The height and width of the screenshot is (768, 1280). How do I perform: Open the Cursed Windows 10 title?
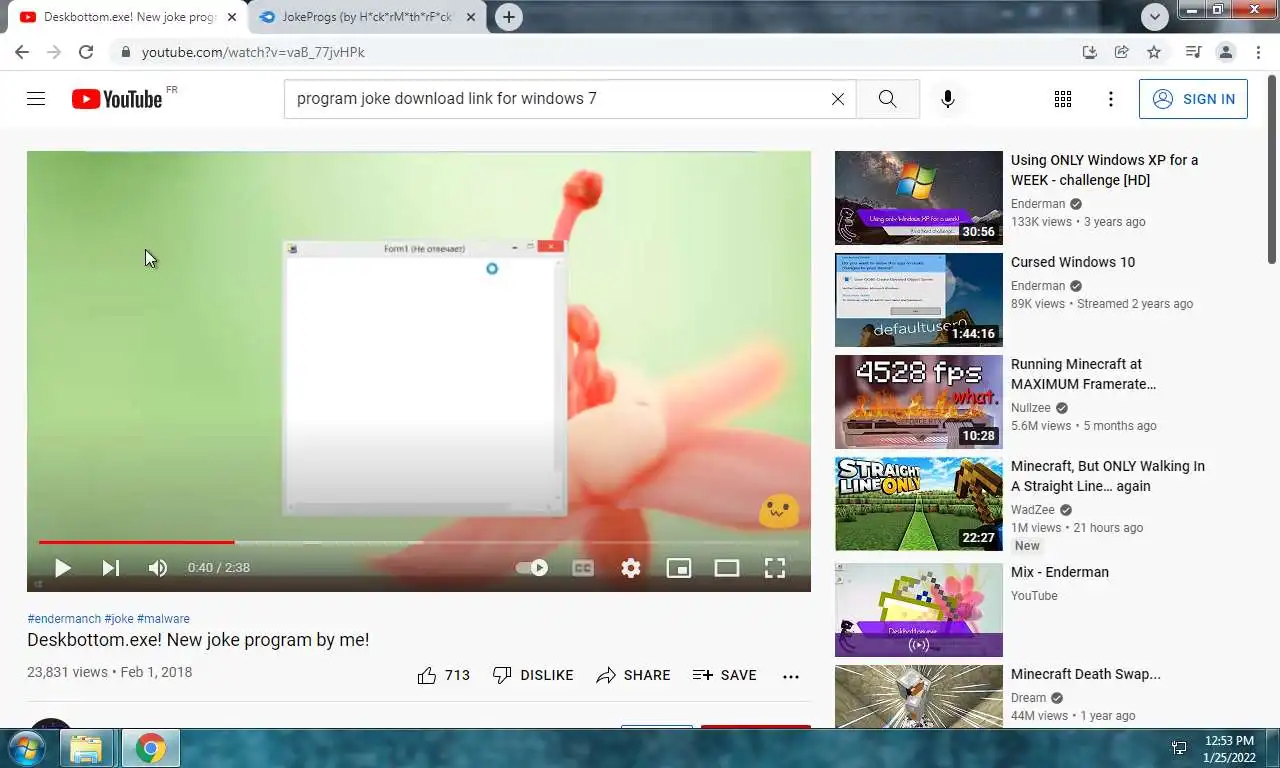(x=1073, y=262)
